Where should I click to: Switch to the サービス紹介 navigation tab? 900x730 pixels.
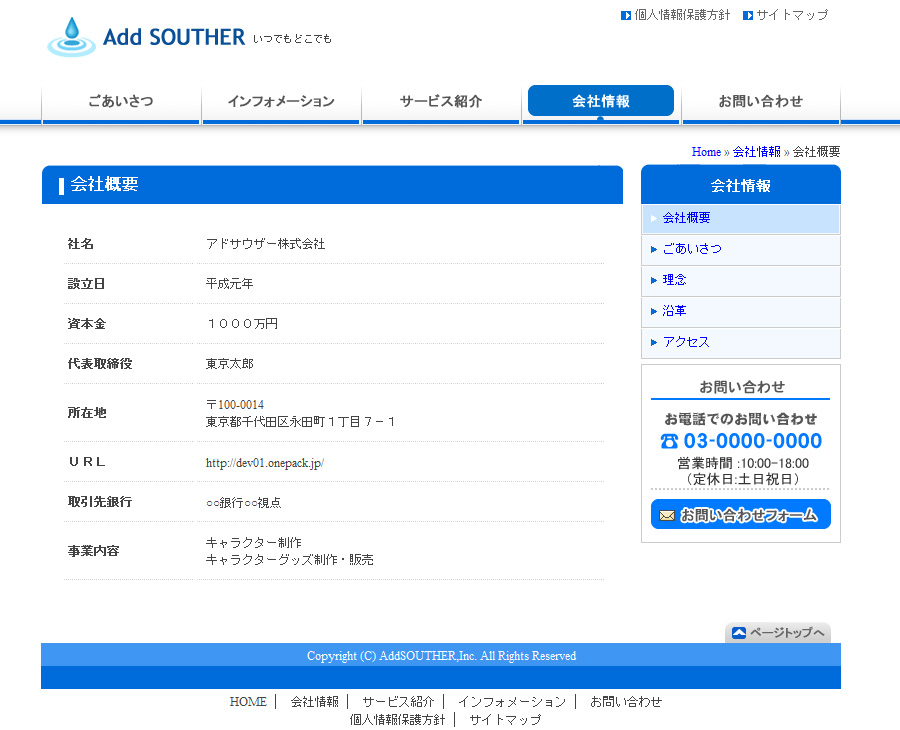441,101
